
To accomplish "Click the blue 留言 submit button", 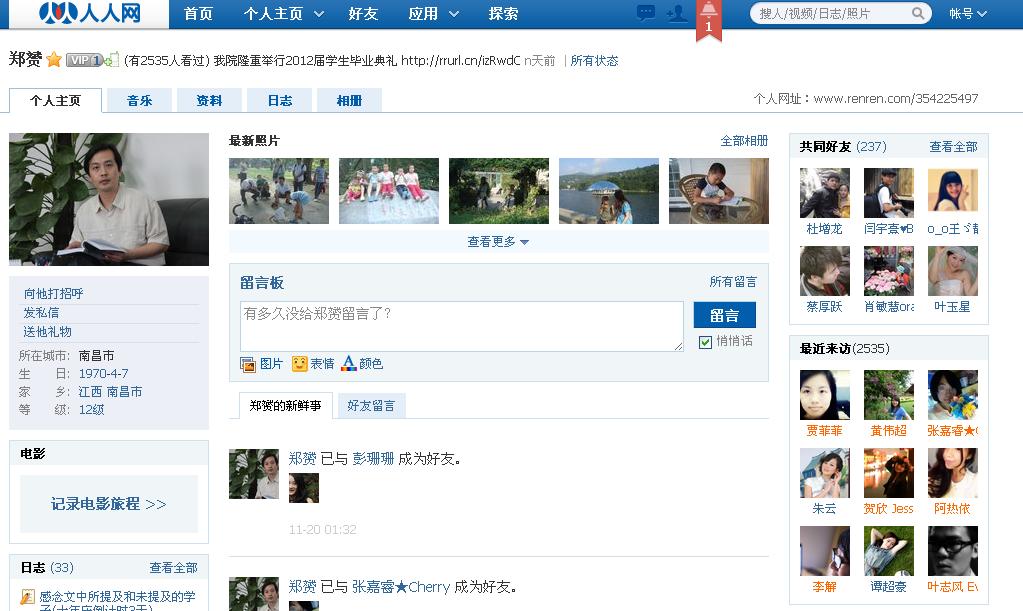I will (x=724, y=315).
